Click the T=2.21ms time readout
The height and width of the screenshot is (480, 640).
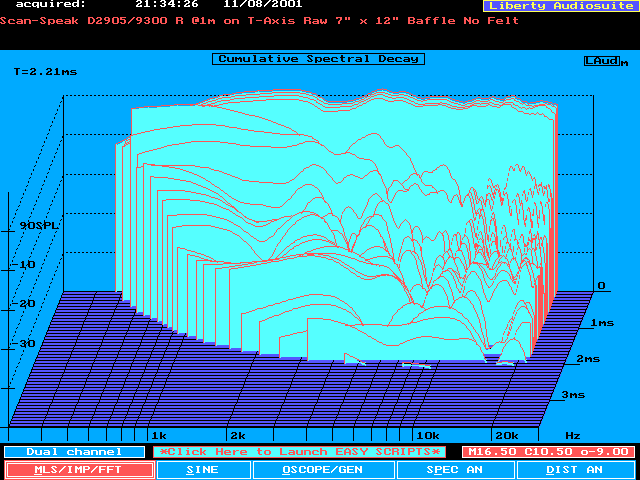(x=44, y=72)
